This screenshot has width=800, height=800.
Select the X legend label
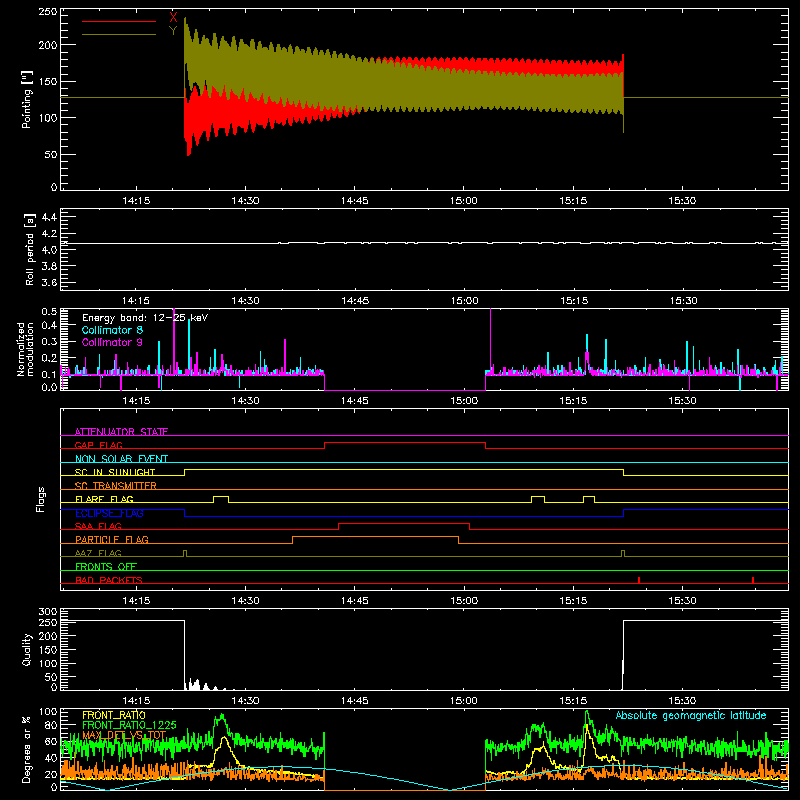tap(173, 18)
